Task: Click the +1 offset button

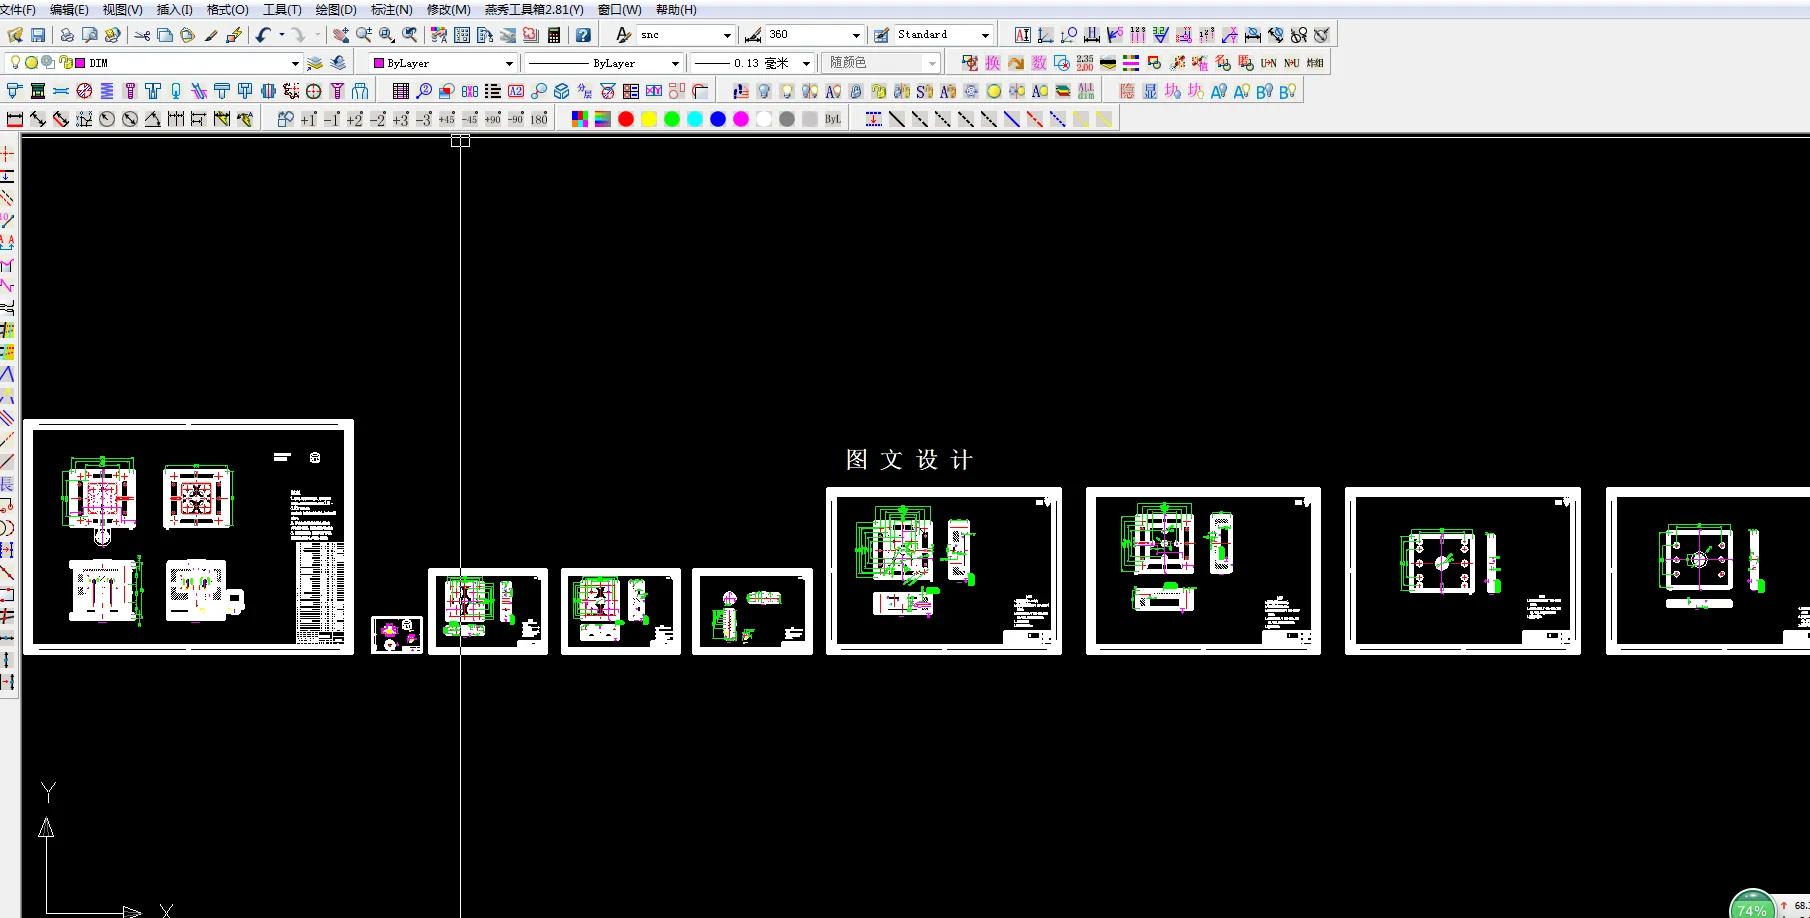Action: point(309,119)
